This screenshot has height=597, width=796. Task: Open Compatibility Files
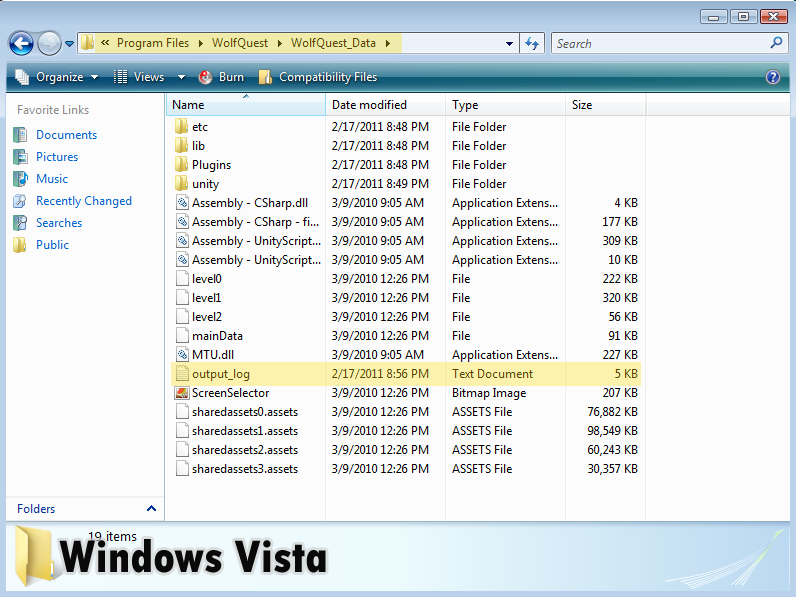pyautogui.click(x=318, y=77)
